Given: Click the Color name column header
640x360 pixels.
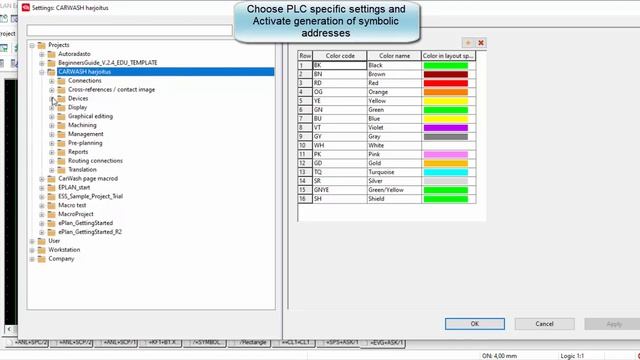Looking at the screenshot, I should coord(394,56).
